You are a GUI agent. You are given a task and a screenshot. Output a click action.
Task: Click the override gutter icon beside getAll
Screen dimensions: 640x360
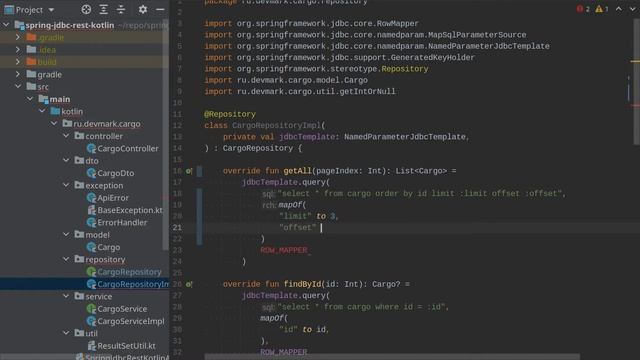pyautogui.click(x=189, y=171)
